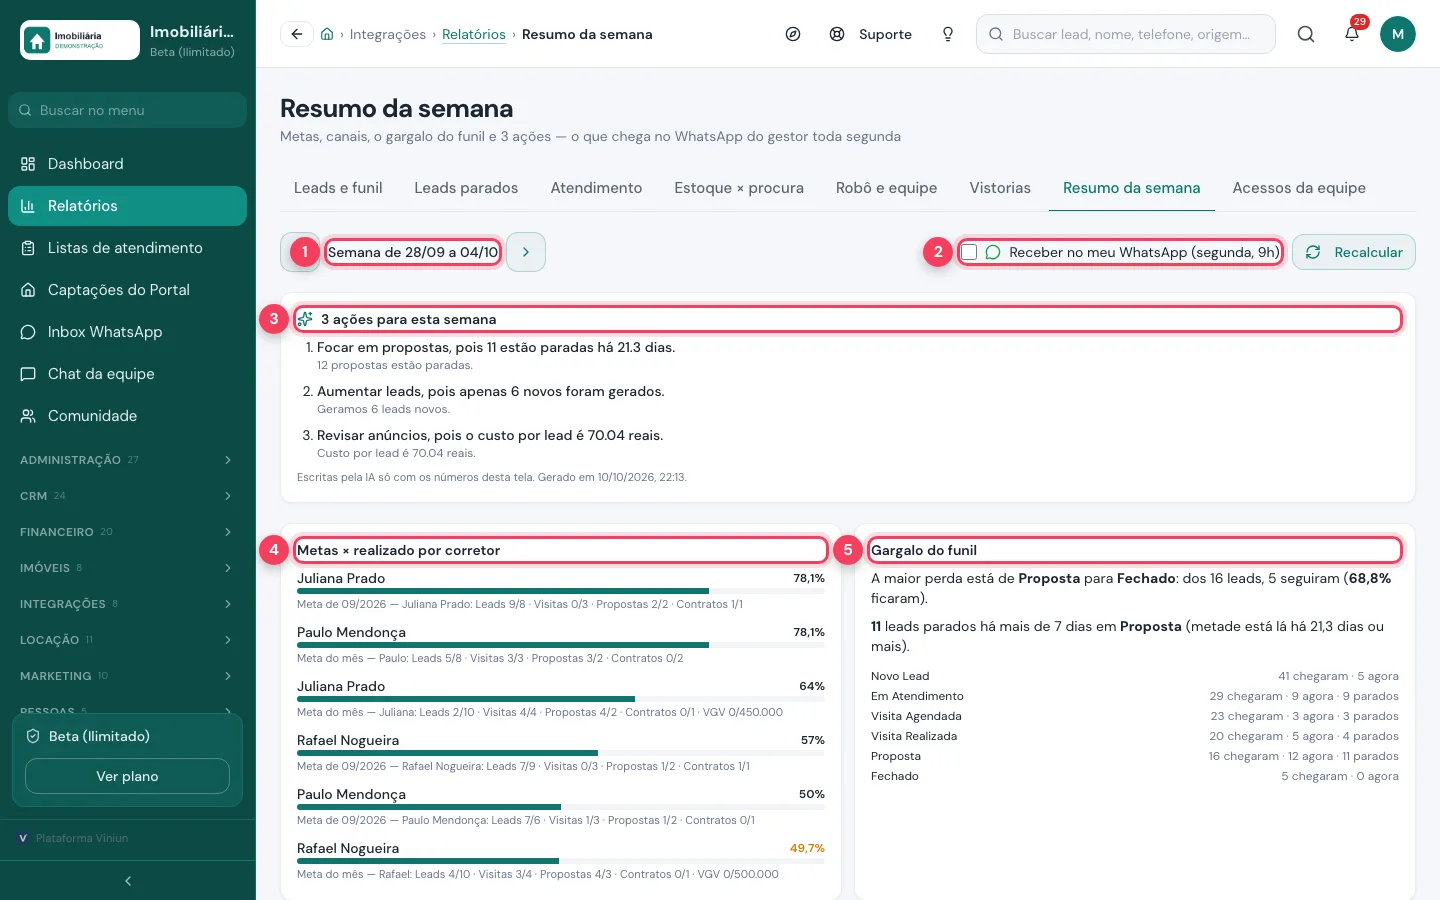Focus the Buscar no menu field
This screenshot has width=1440, height=900.
127,110
